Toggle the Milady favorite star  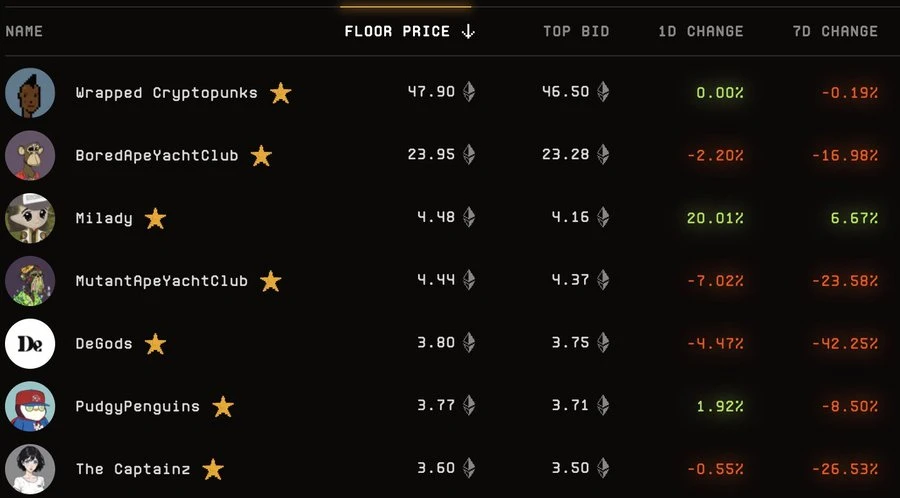(x=155, y=218)
